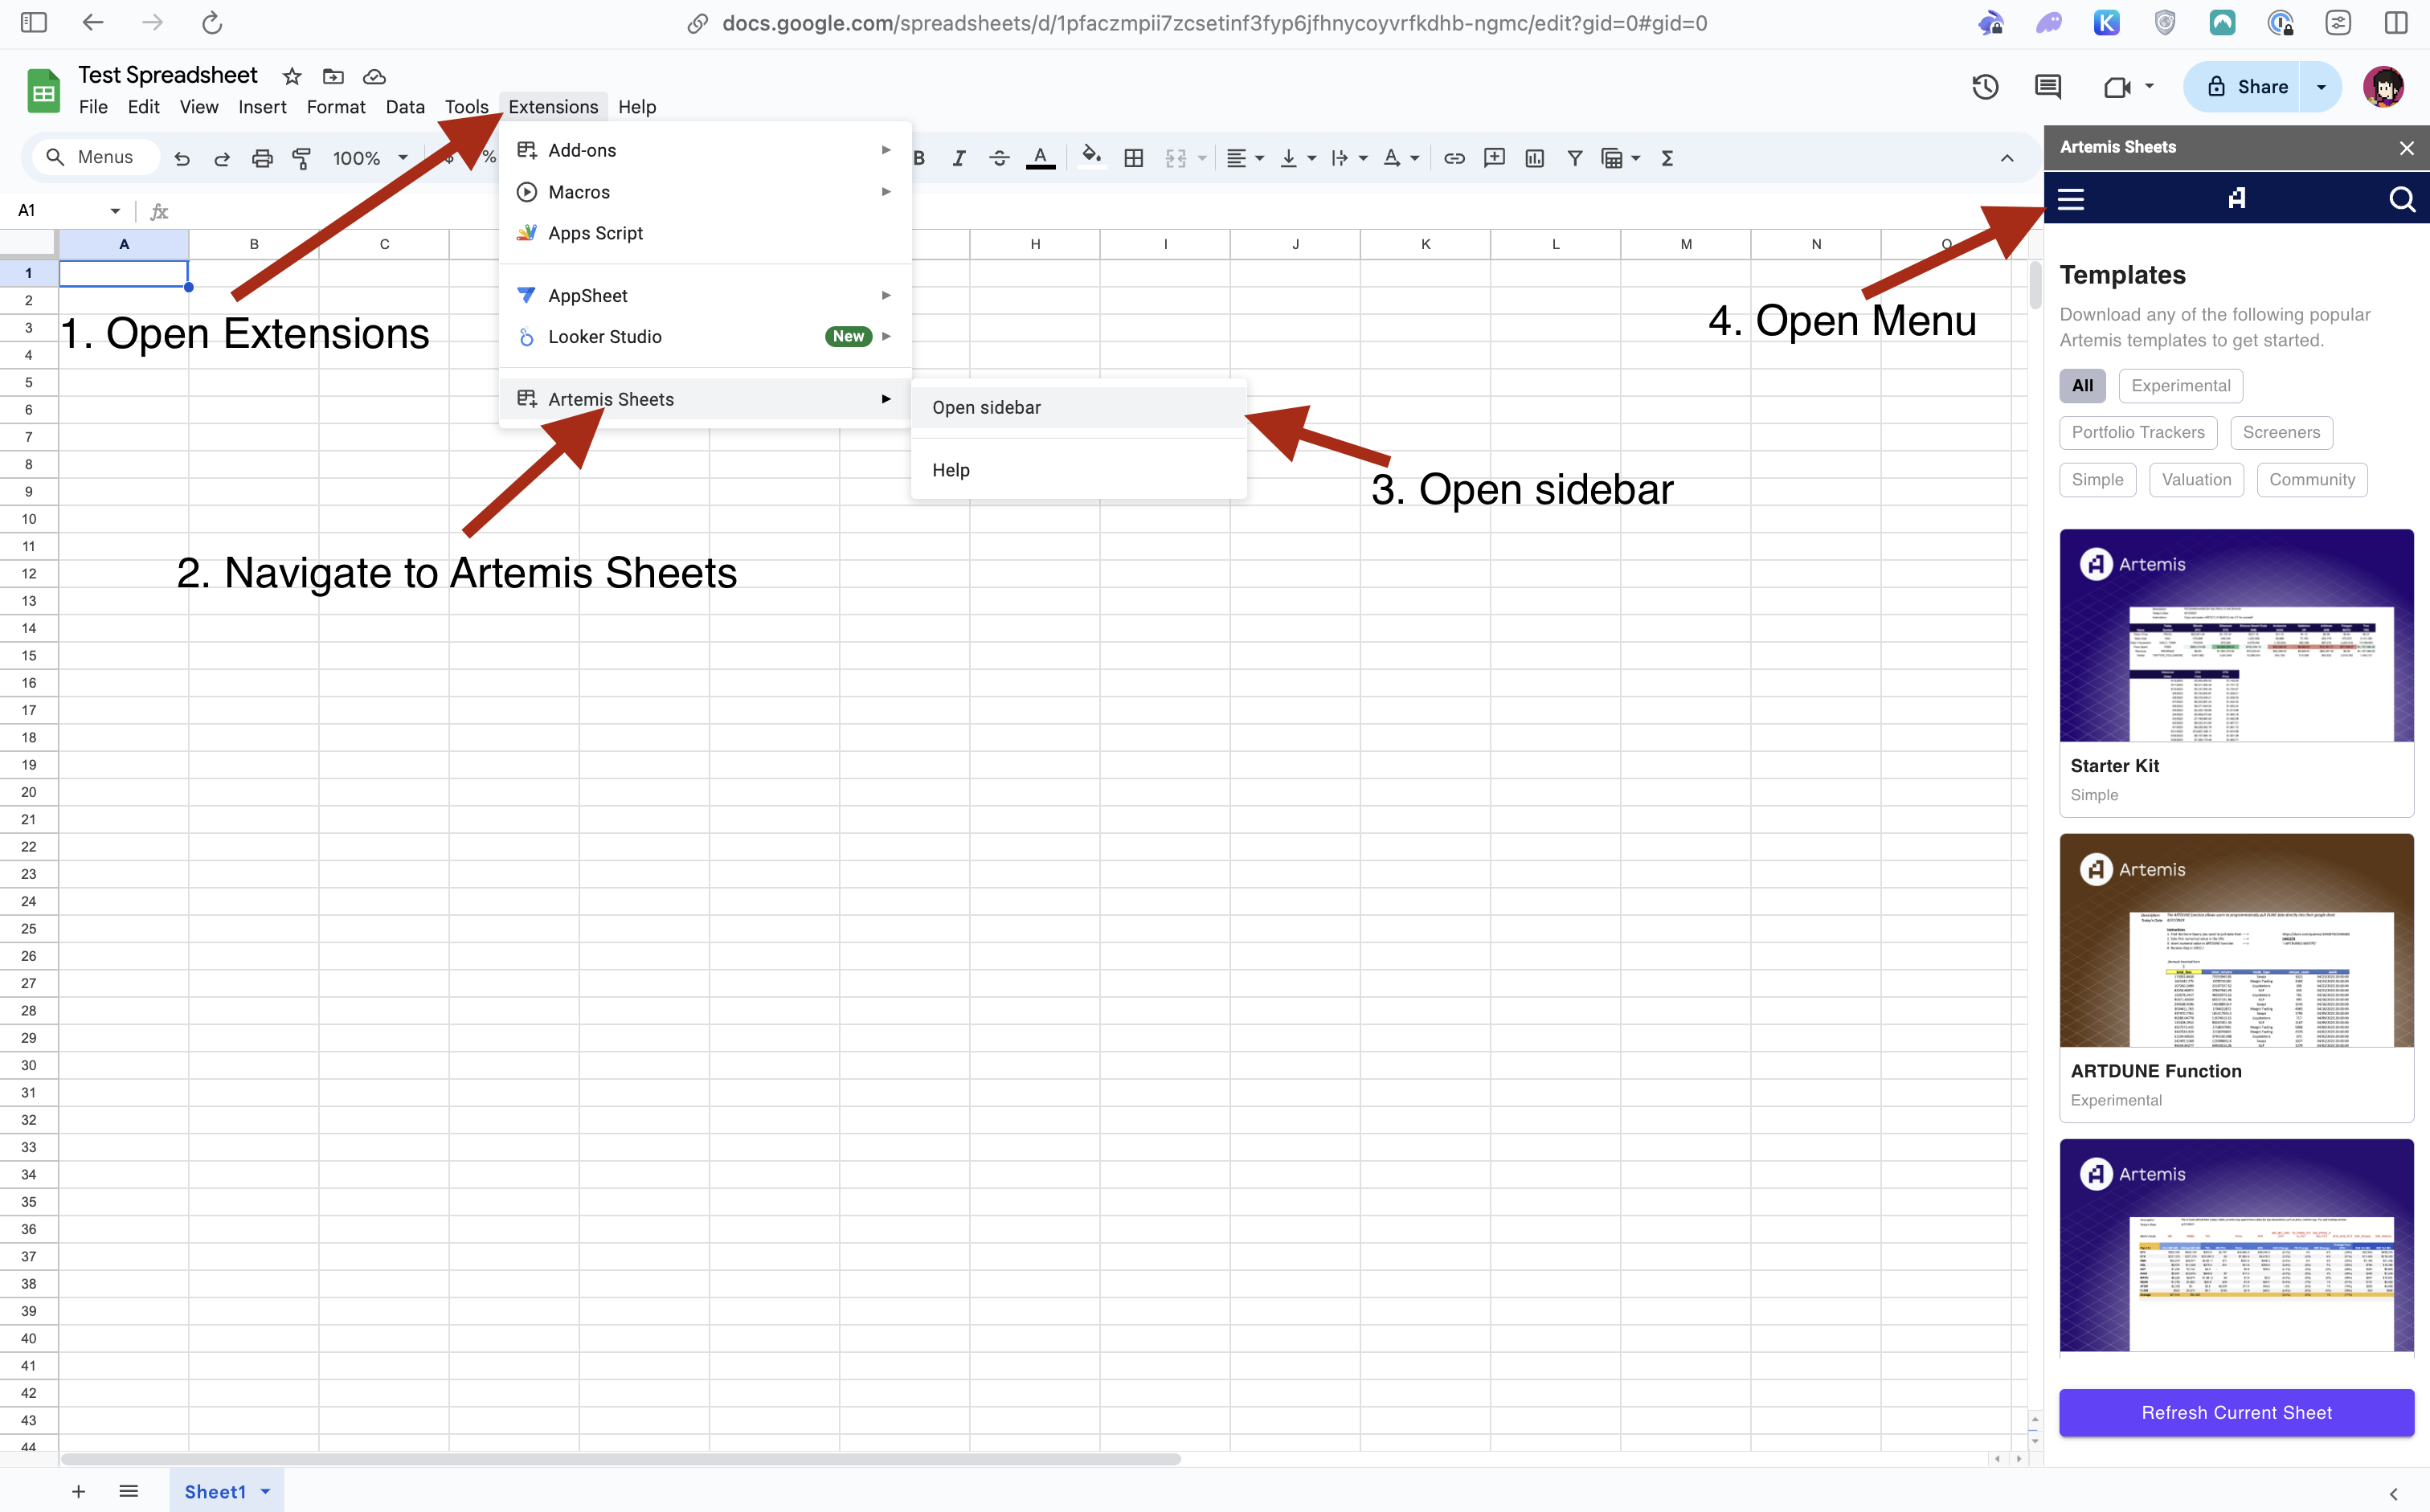Image resolution: width=2430 pixels, height=1512 pixels.
Task: Toggle italic formatting
Action: click(958, 158)
